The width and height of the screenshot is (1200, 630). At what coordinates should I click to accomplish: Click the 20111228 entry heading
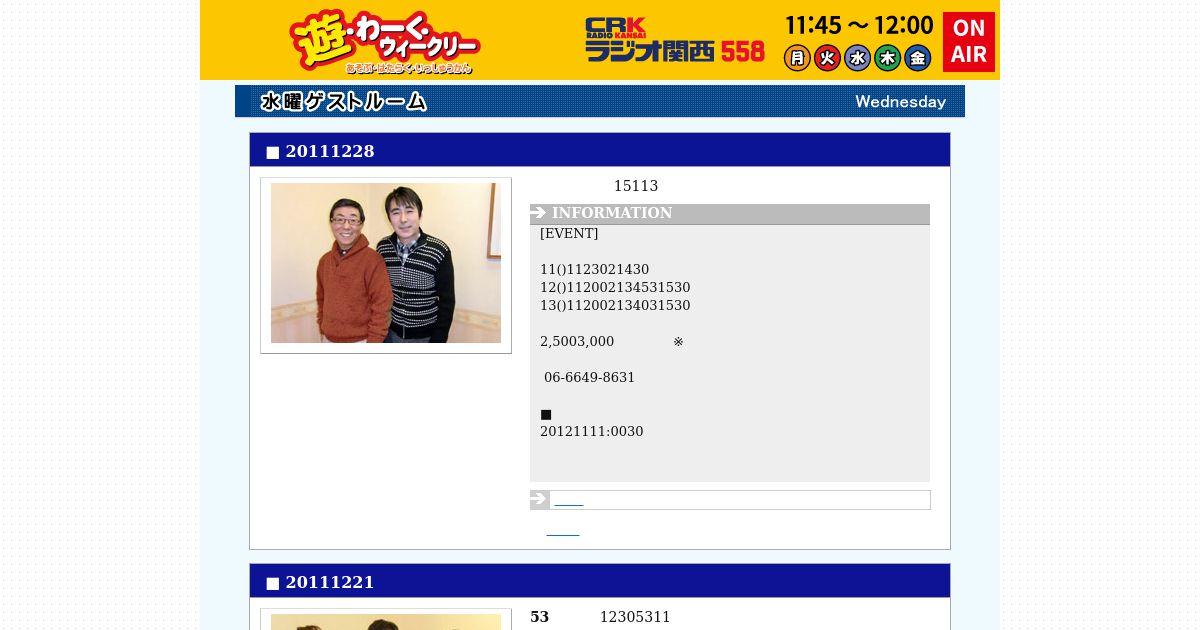pos(330,151)
